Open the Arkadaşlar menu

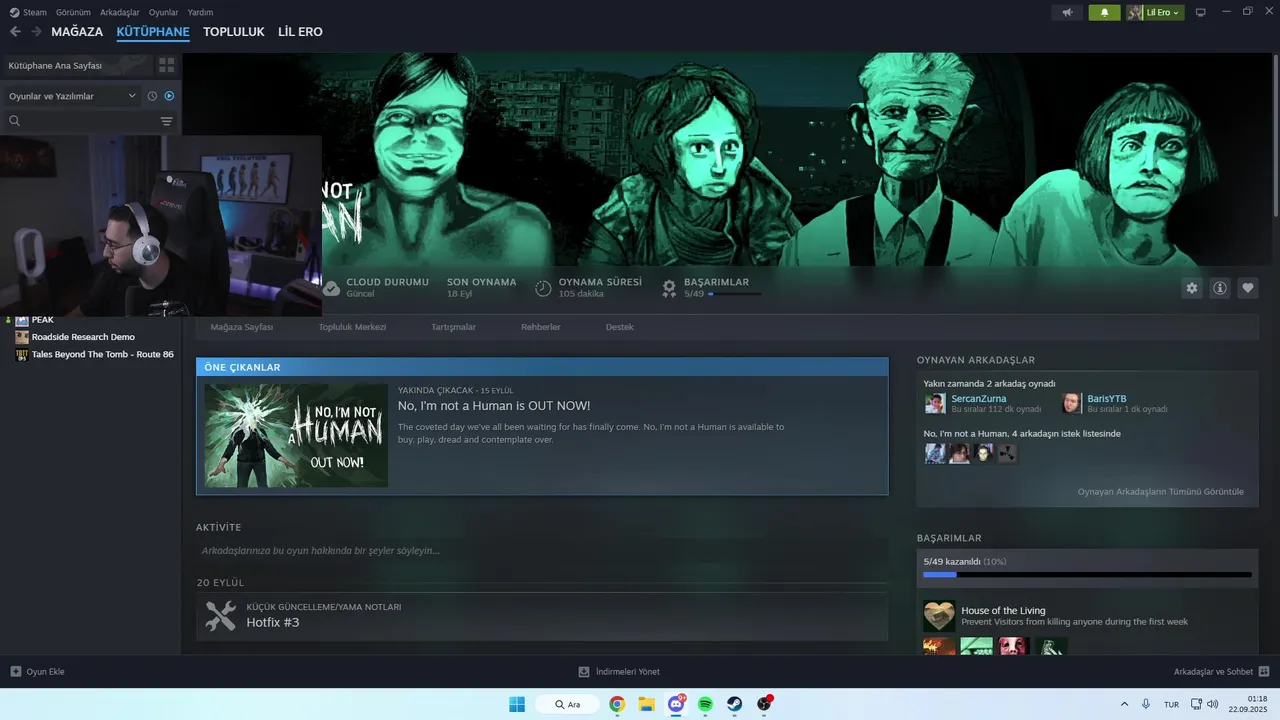tap(120, 12)
